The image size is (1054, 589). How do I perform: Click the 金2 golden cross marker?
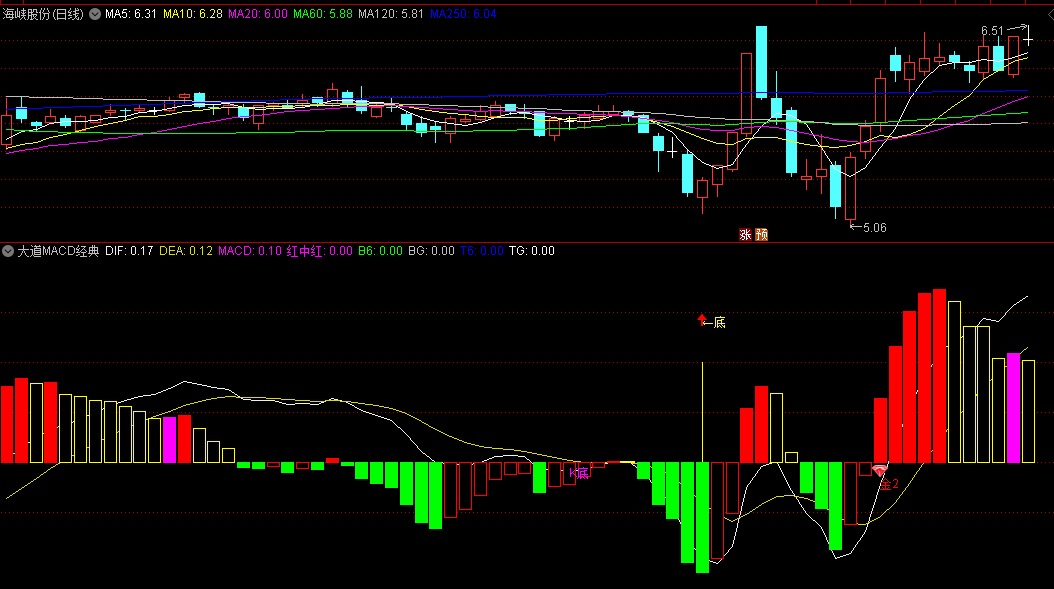pyautogui.click(x=889, y=483)
